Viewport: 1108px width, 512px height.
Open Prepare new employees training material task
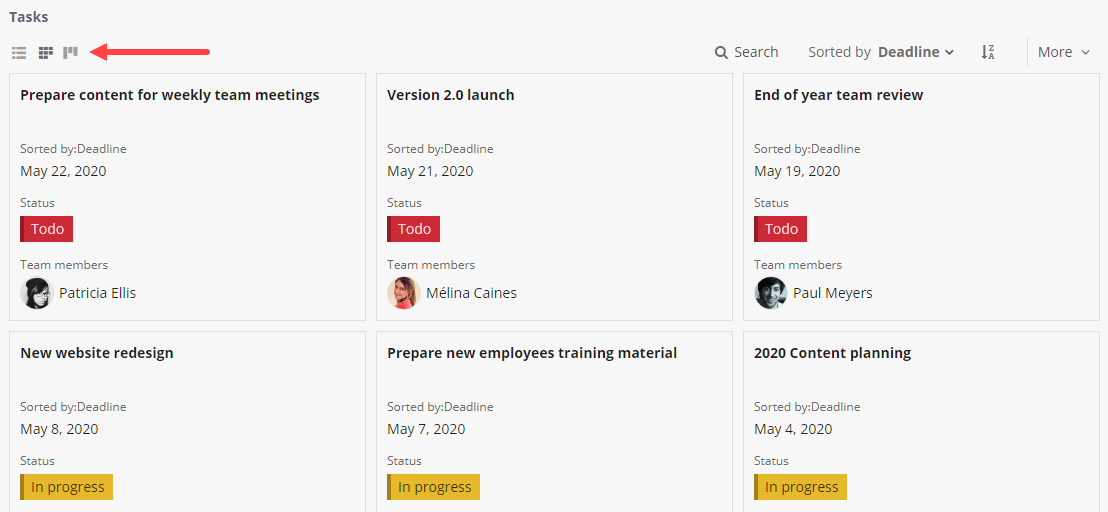click(x=531, y=353)
